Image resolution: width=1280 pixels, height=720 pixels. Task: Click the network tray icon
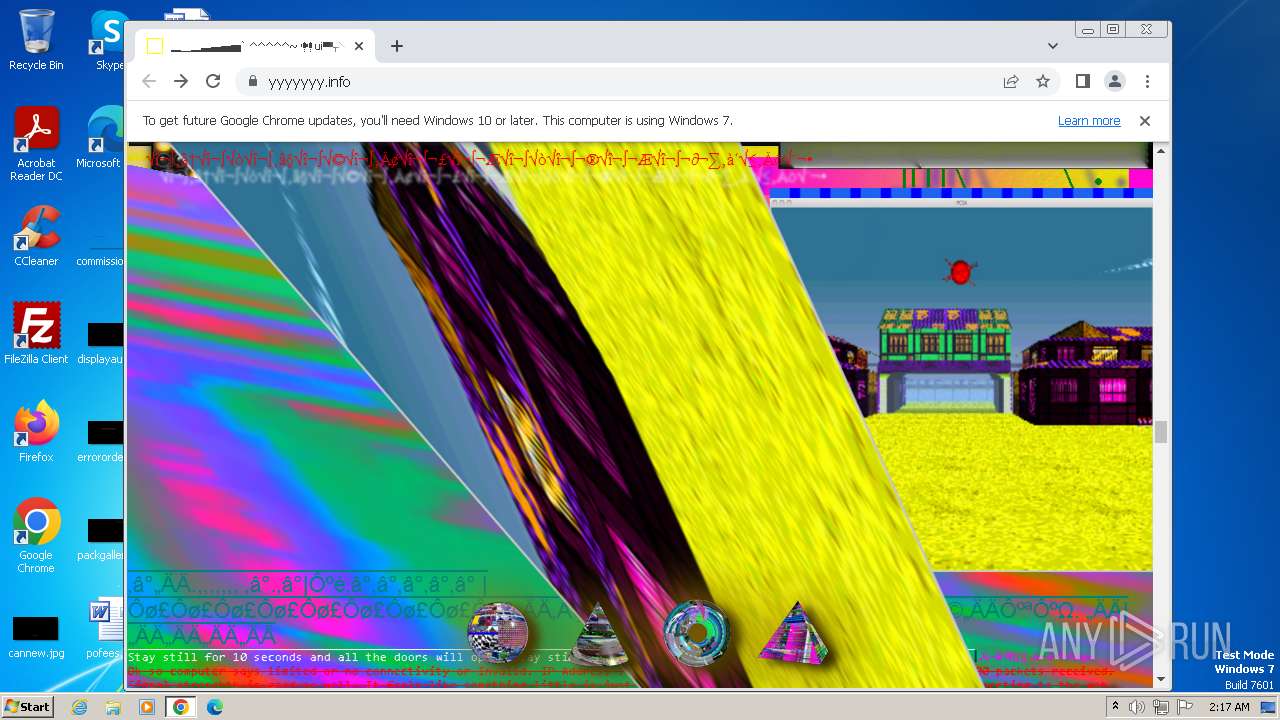point(1161,707)
